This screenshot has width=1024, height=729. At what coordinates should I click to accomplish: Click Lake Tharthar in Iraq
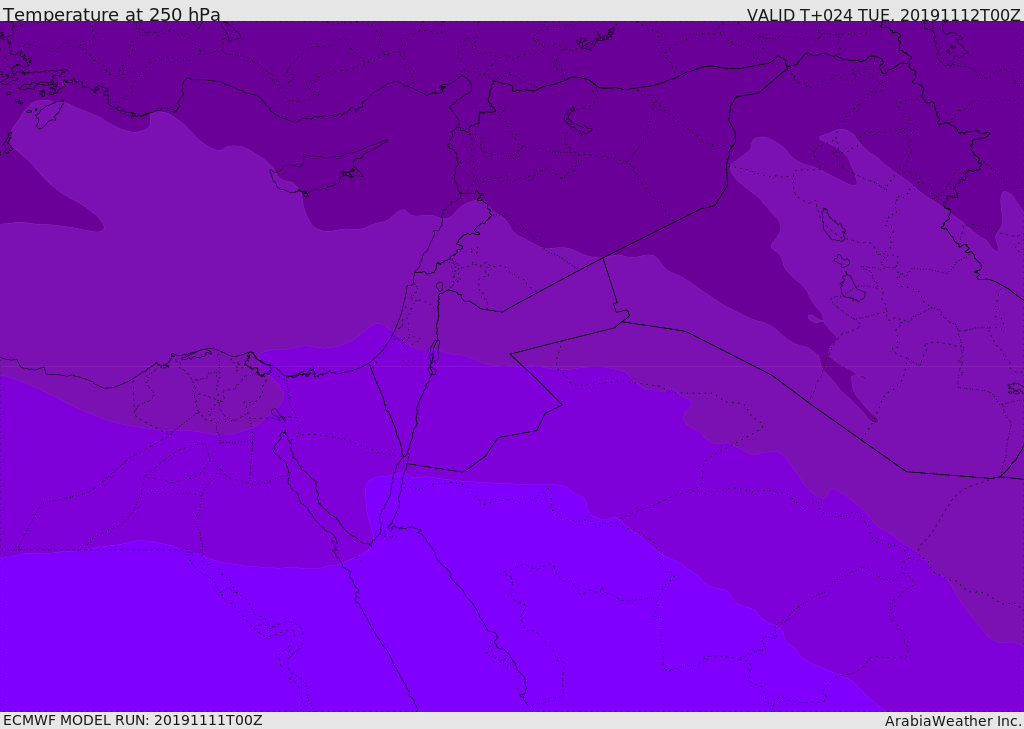click(x=832, y=226)
